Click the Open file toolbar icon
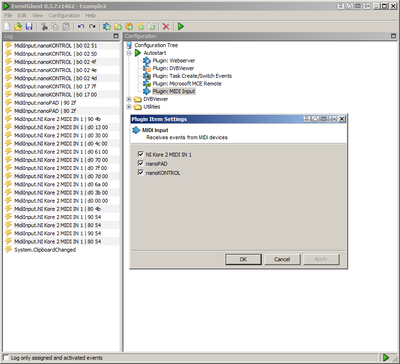The height and width of the screenshot is (364, 400). pos(18,26)
